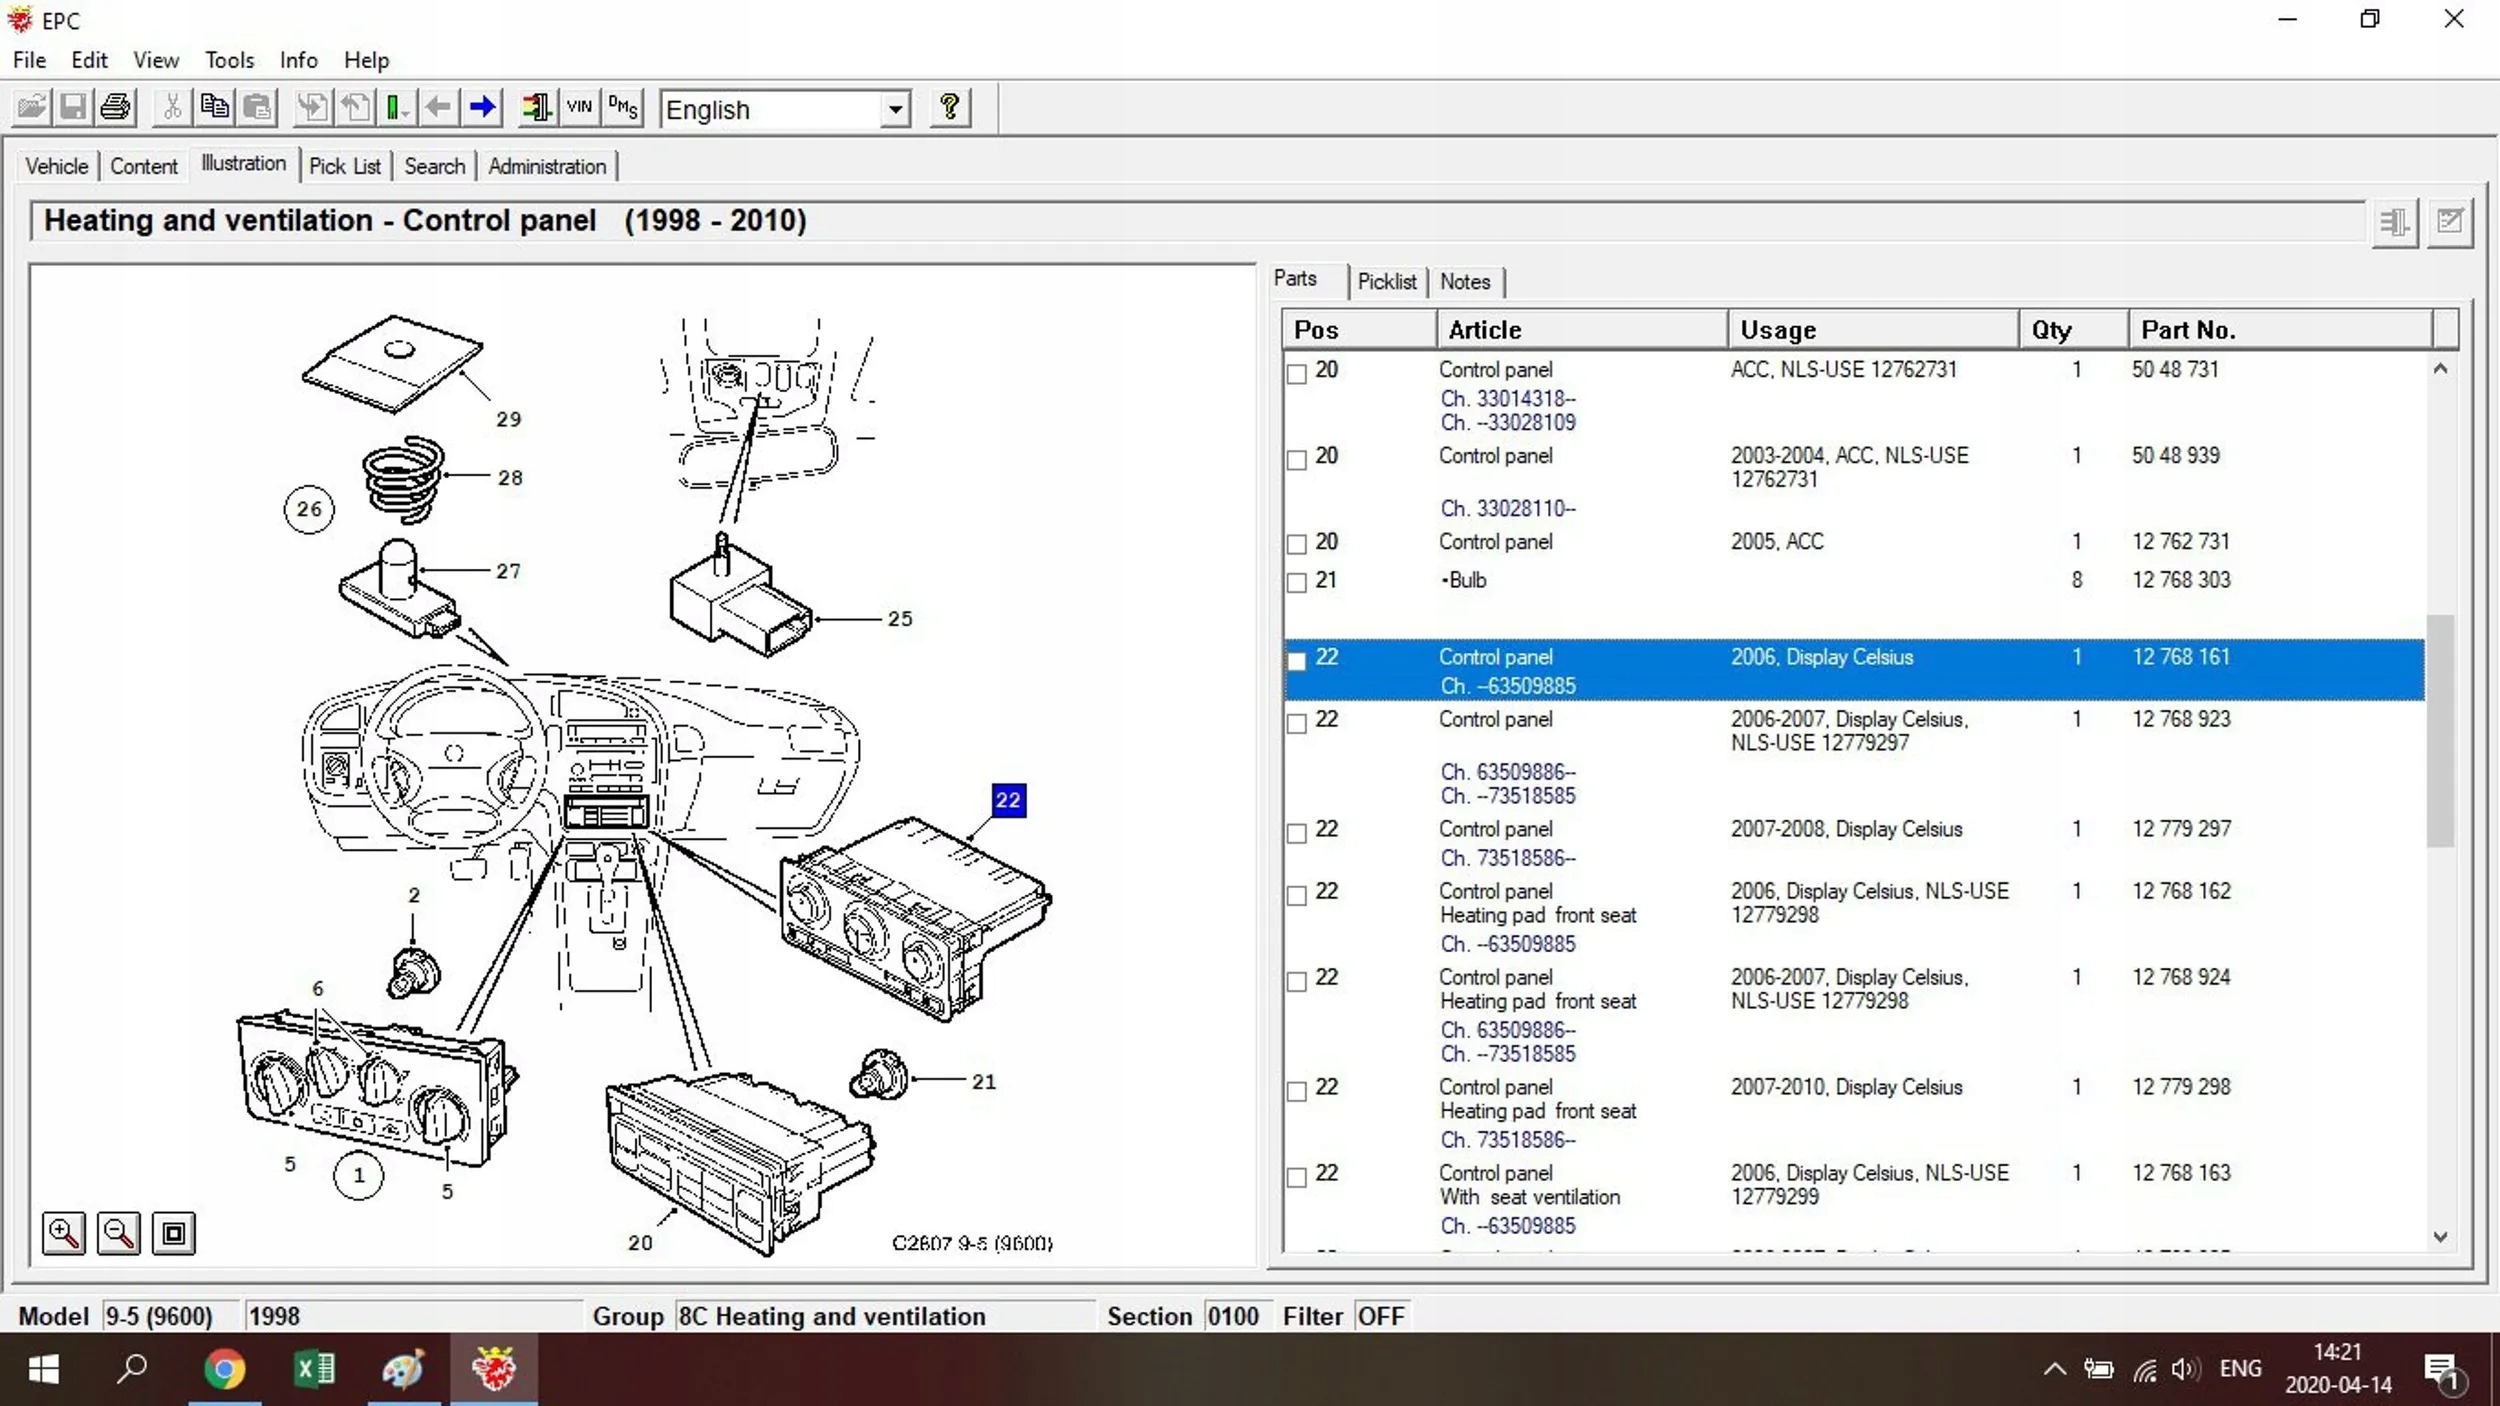Check the box for part 12 762 731
This screenshot has width=2500, height=1406.
point(1297,544)
